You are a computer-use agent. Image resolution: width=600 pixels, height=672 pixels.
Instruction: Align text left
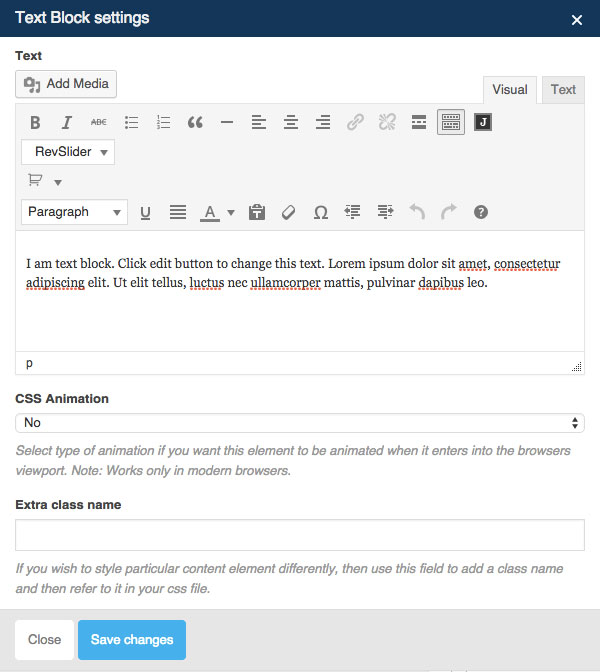coord(259,123)
